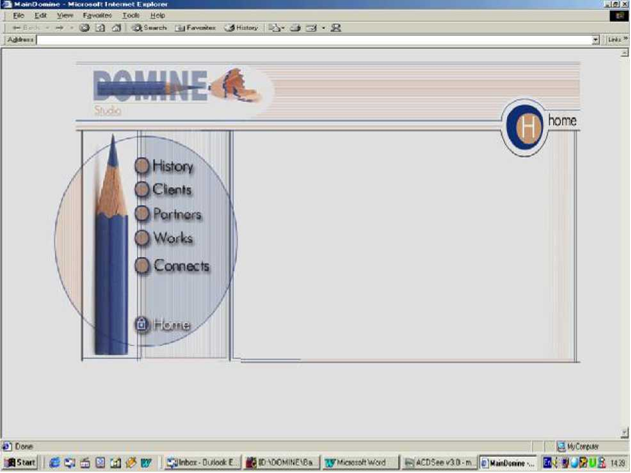The image size is (631, 473).
Task: Open the Favorites menu
Action: point(97,15)
